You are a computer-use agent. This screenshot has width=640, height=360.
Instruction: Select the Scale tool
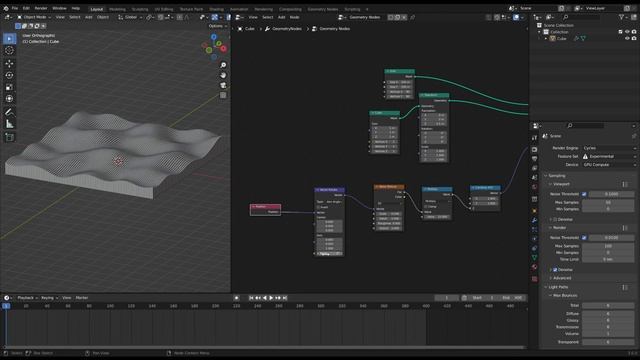pos(9,87)
